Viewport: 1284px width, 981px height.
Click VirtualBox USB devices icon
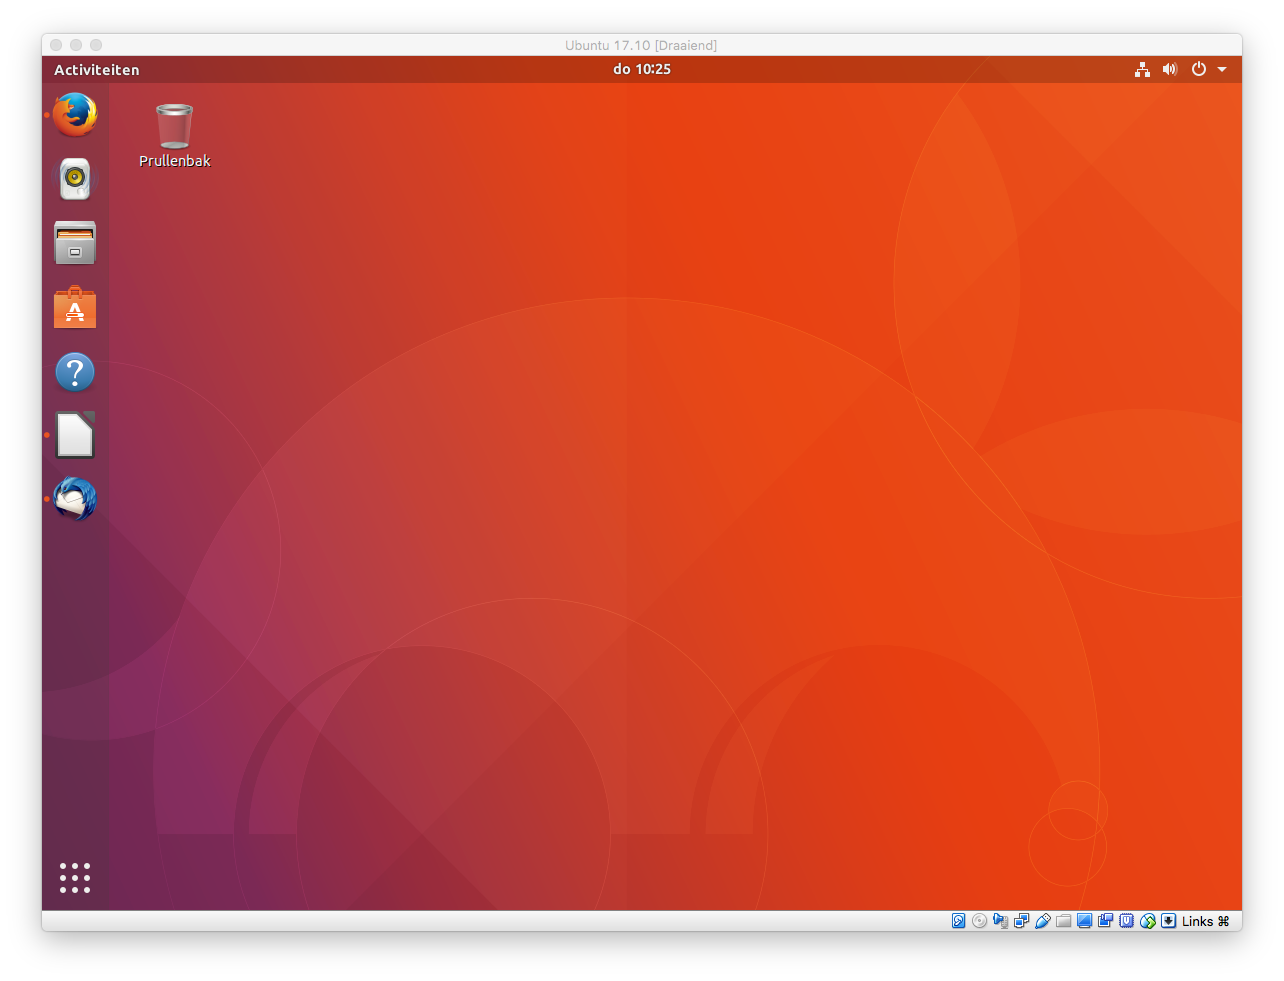pos(1043,921)
